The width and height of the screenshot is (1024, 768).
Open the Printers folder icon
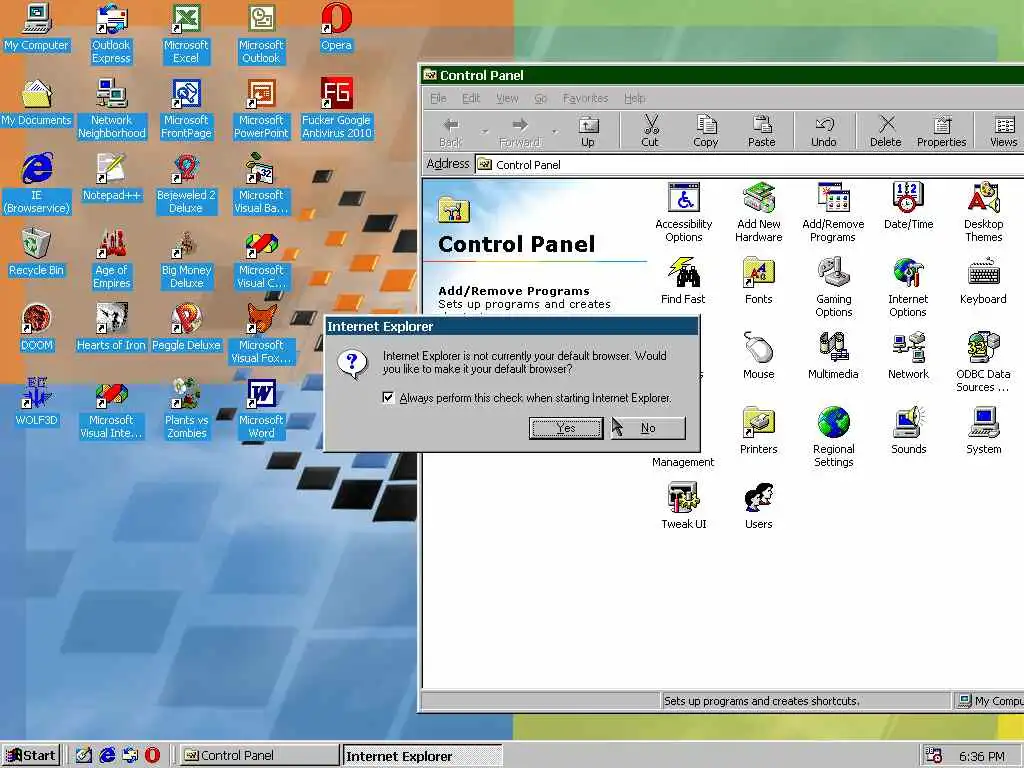pyautogui.click(x=758, y=431)
